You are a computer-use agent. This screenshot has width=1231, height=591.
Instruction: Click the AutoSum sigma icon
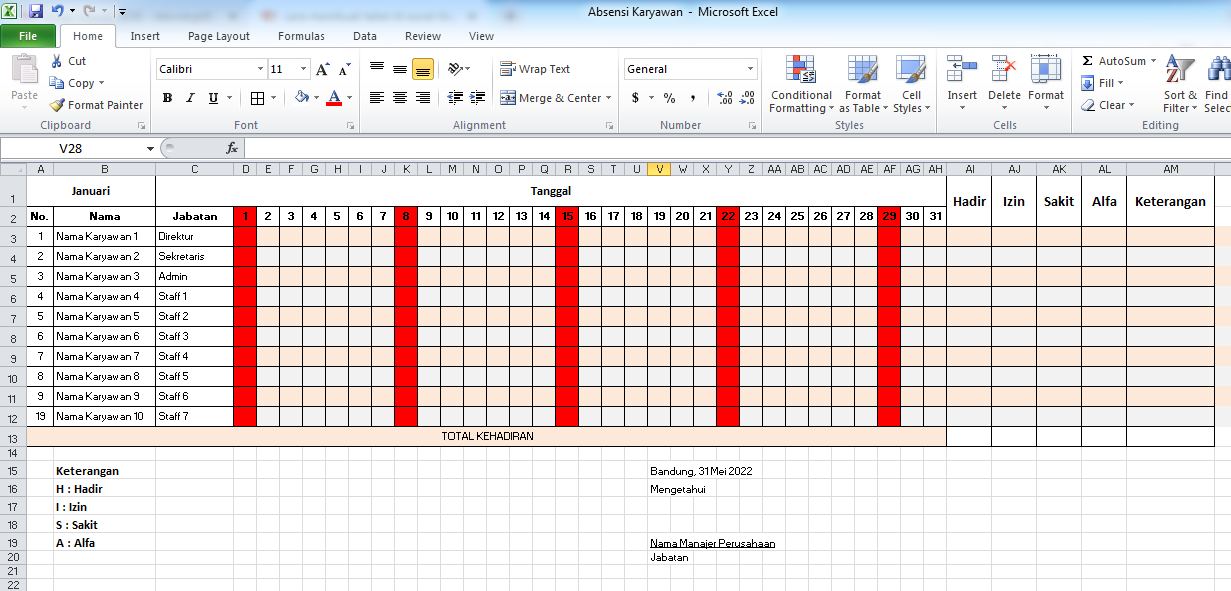tap(1088, 61)
